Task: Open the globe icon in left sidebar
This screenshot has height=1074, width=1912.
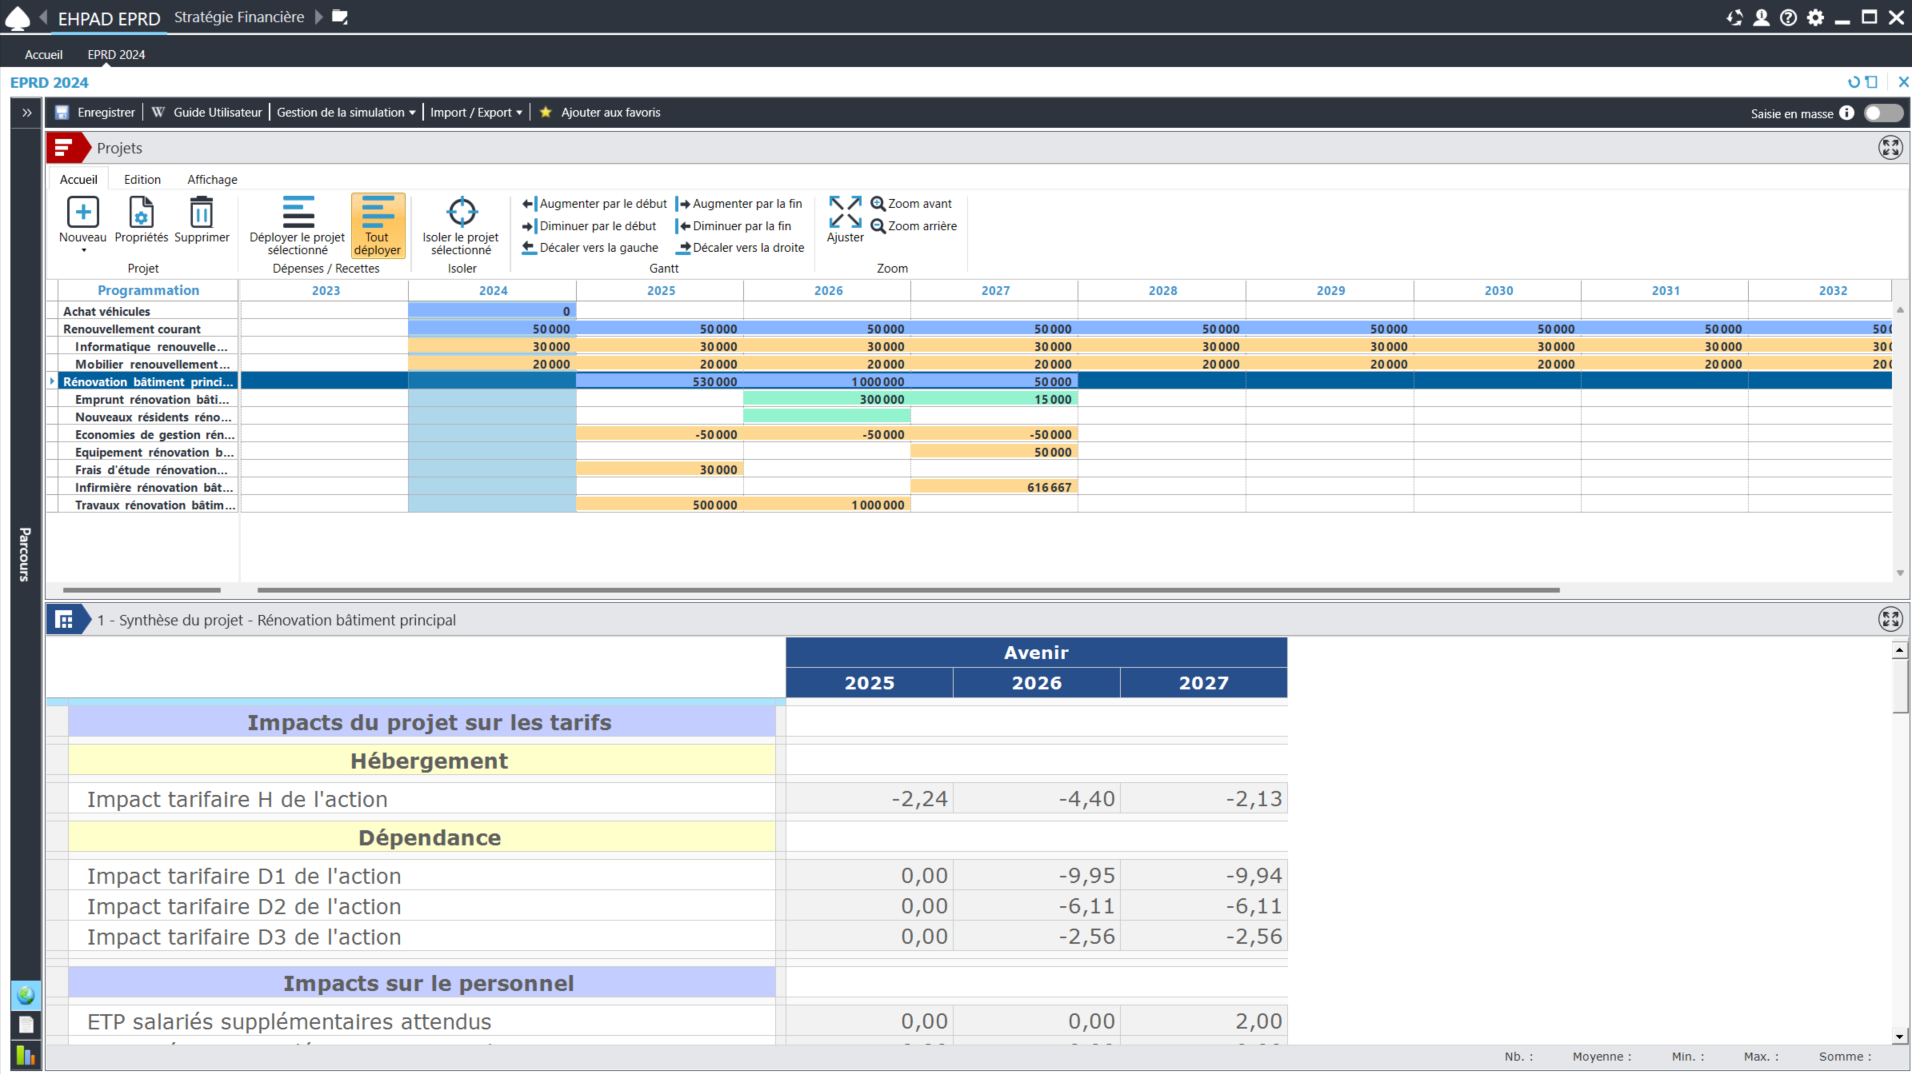Action: pyautogui.click(x=26, y=995)
